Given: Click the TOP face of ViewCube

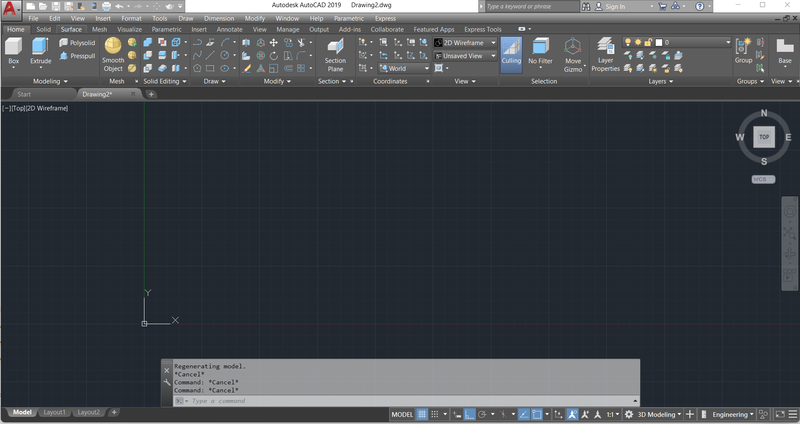Looking at the screenshot, I should point(764,137).
